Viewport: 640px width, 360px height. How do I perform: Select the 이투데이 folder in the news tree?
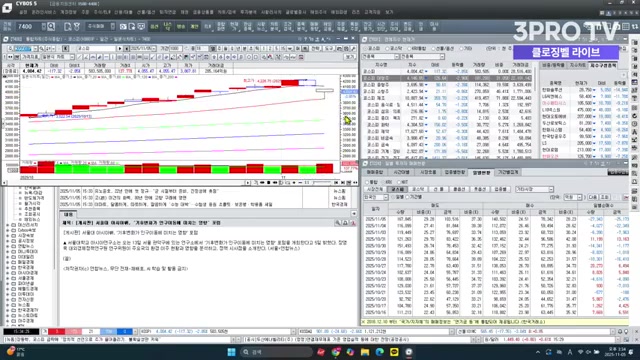[x=25, y=294]
